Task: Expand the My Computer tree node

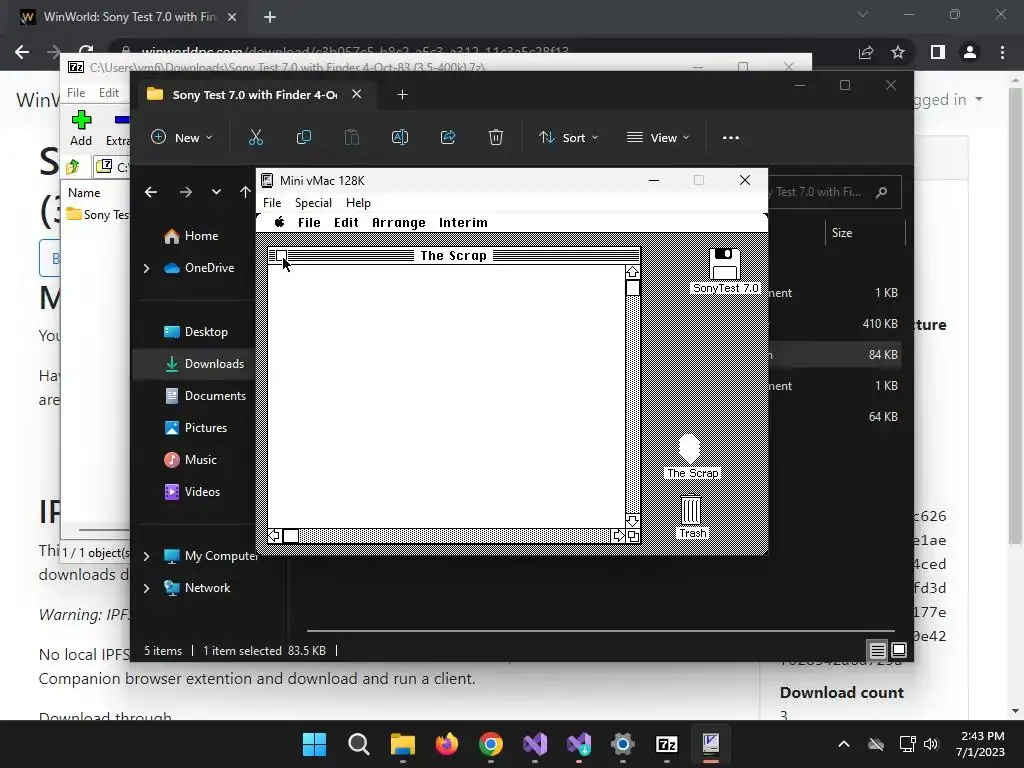Action: [x=146, y=556]
